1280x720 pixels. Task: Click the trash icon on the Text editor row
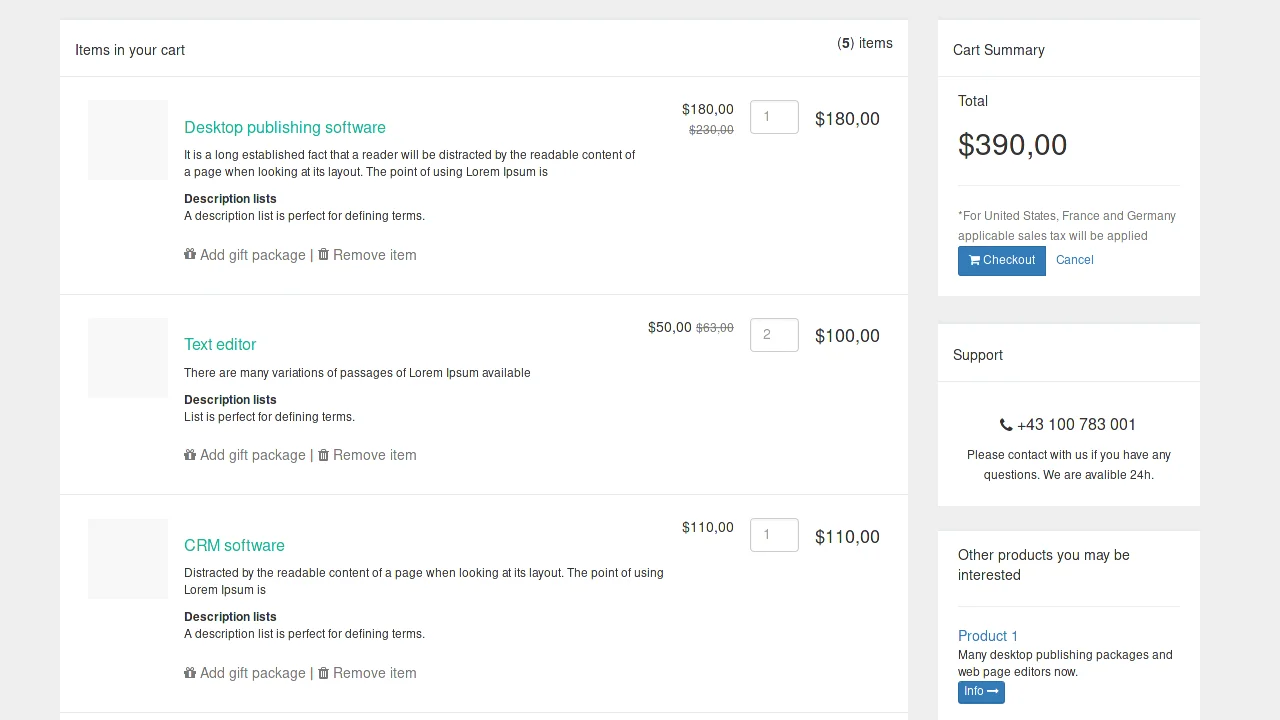coord(323,455)
